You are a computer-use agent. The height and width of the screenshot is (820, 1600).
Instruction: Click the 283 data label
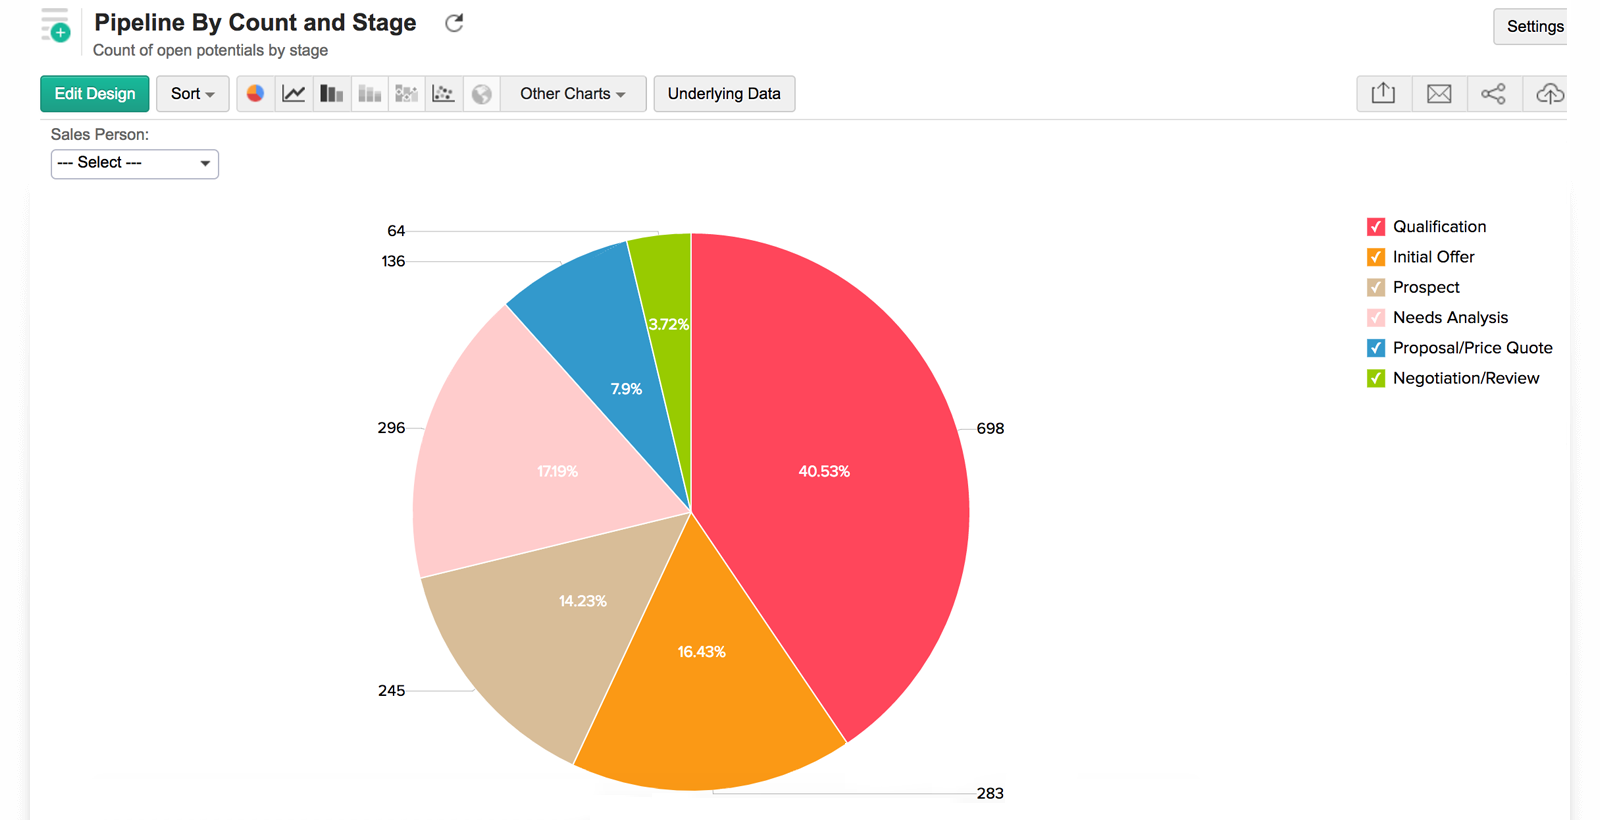pos(990,793)
